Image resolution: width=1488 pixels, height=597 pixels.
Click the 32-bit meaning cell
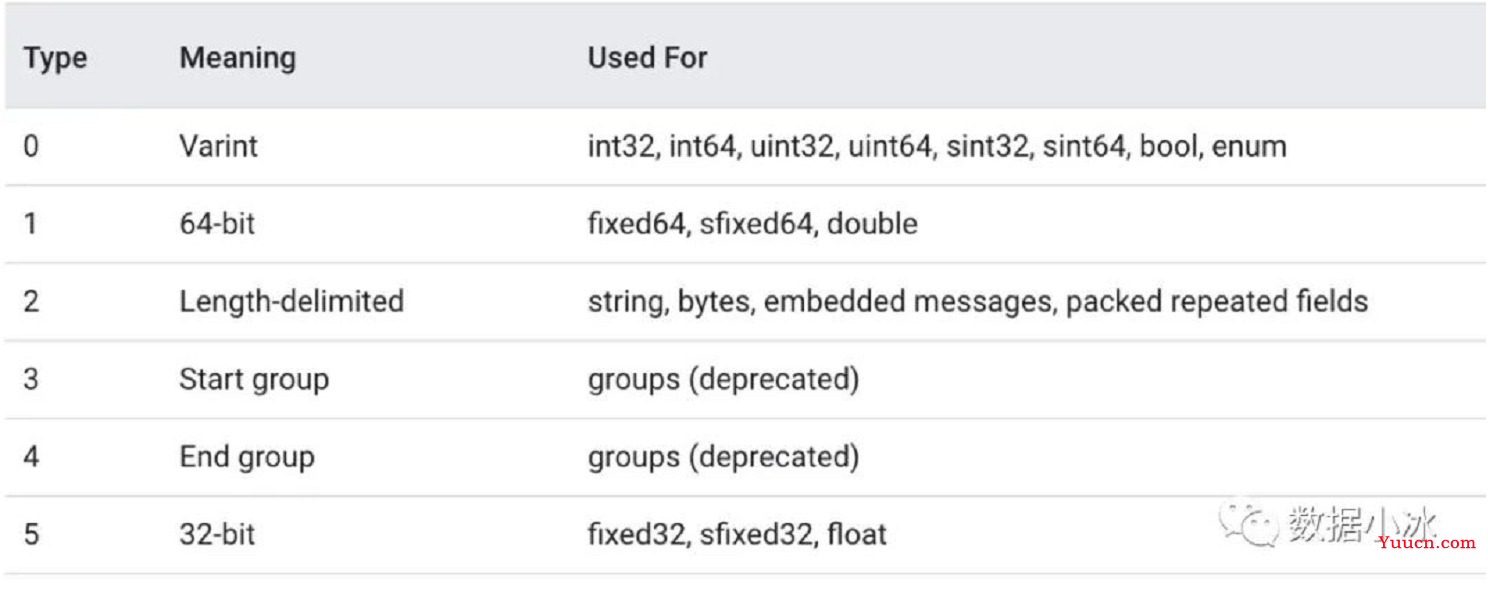(x=217, y=534)
